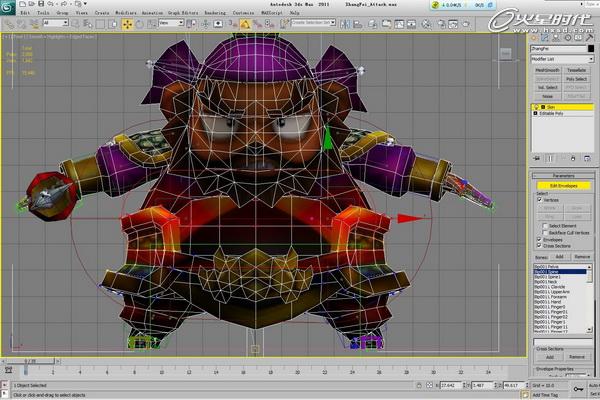Toggle the Vertices checkbox
Viewport: 600px width, 400px height.
click(x=540, y=200)
